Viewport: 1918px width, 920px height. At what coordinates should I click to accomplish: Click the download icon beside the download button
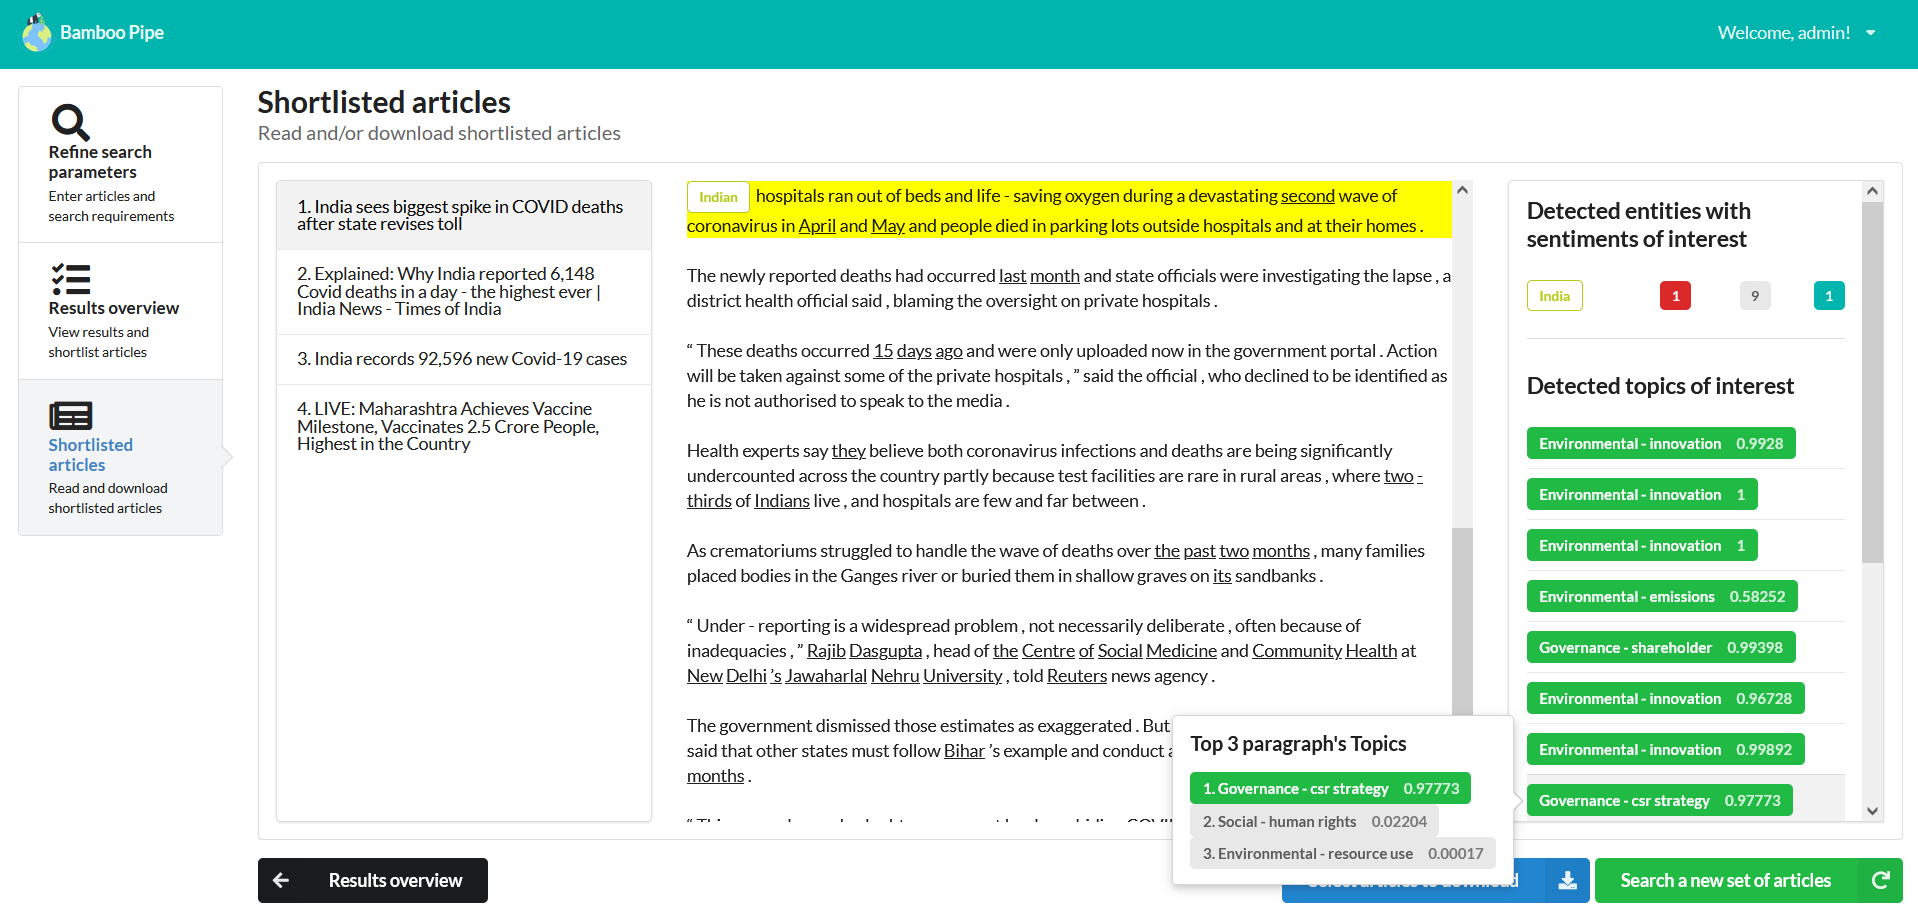pos(1567,880)
